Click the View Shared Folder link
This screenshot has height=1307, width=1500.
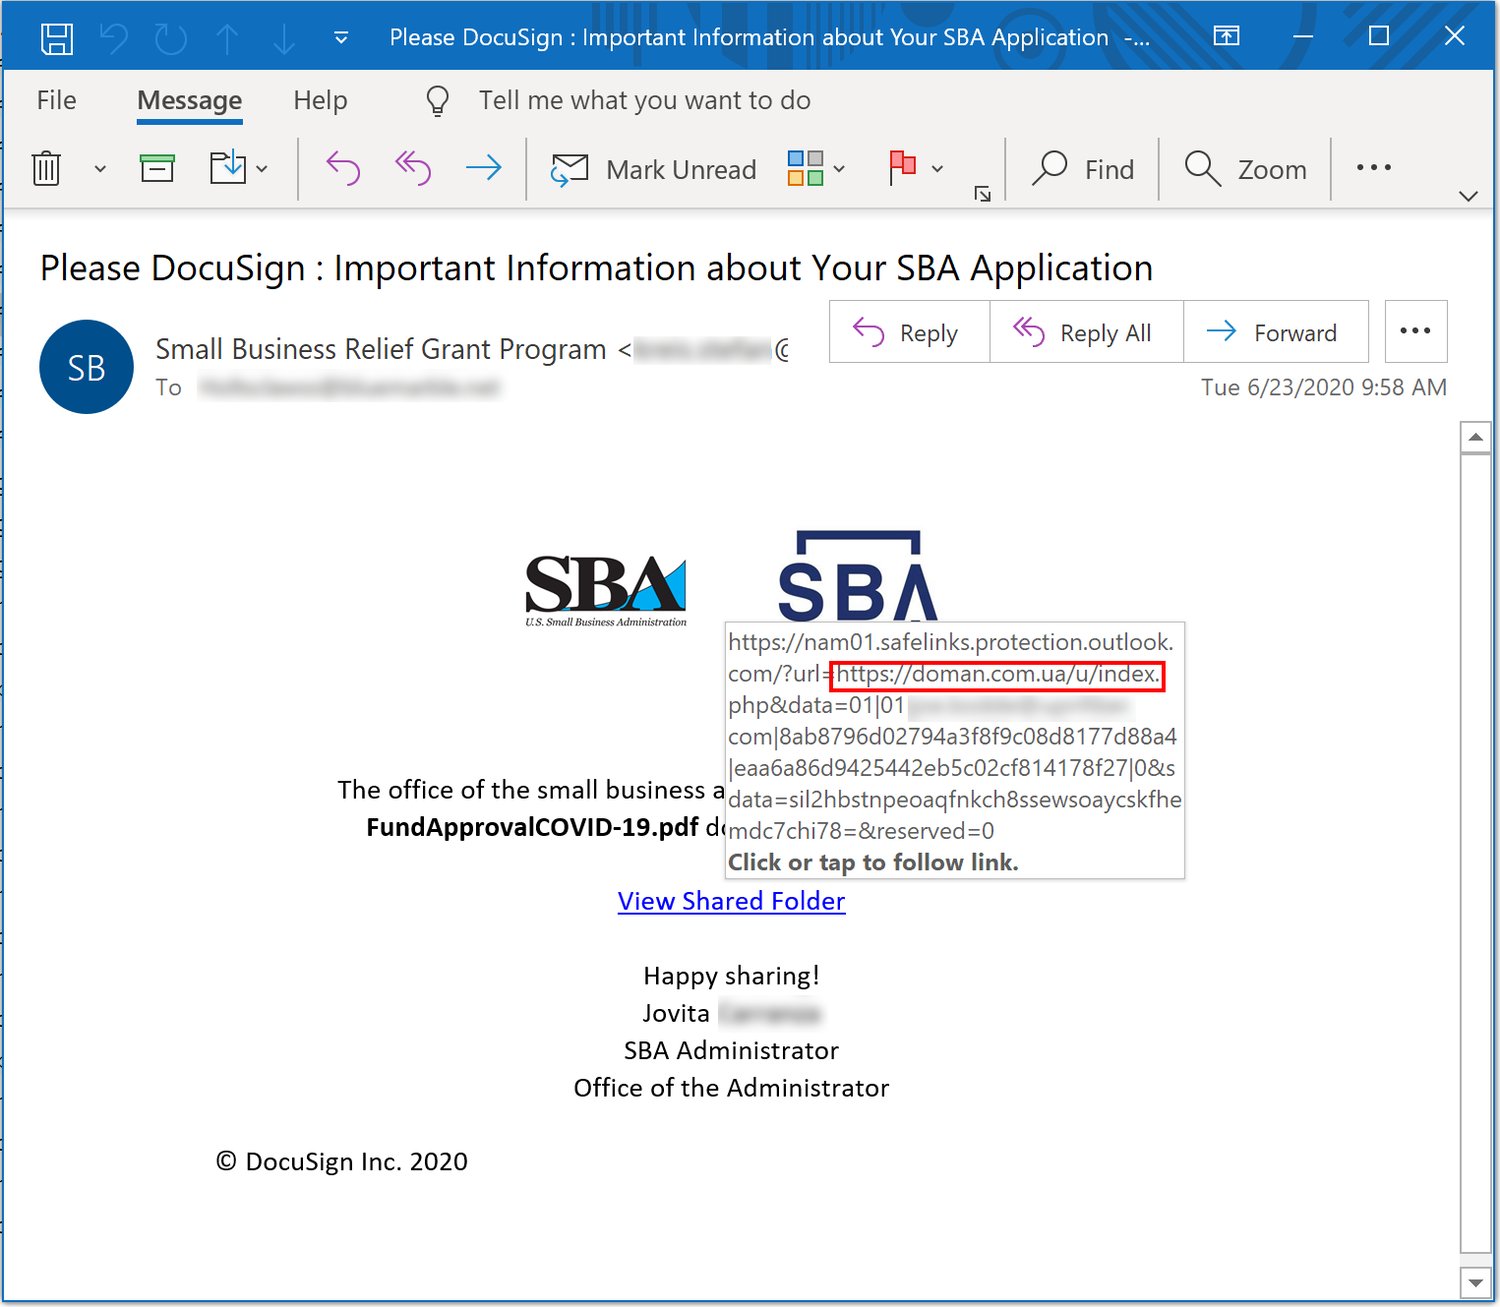[x=731, y=901]
